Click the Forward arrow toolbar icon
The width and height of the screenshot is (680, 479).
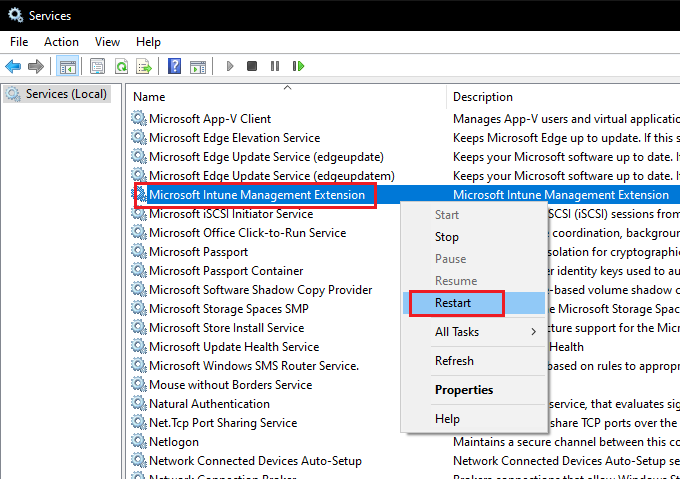pyautogui.click(x=36, y=66)
